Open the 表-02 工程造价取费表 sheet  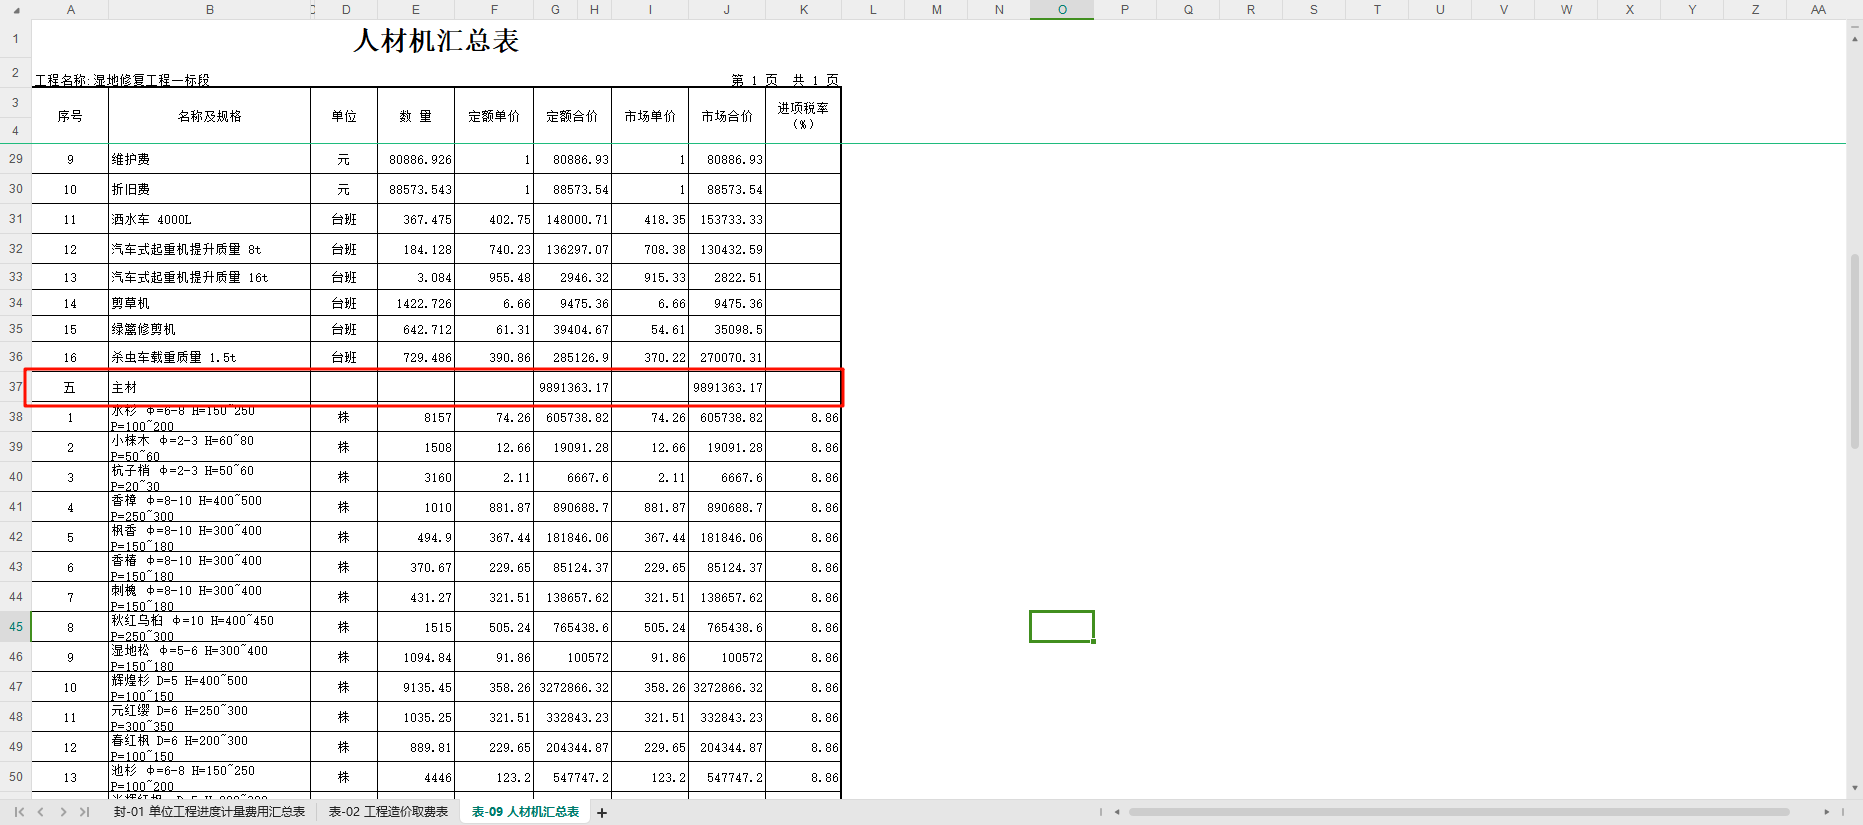coord(388,812)
